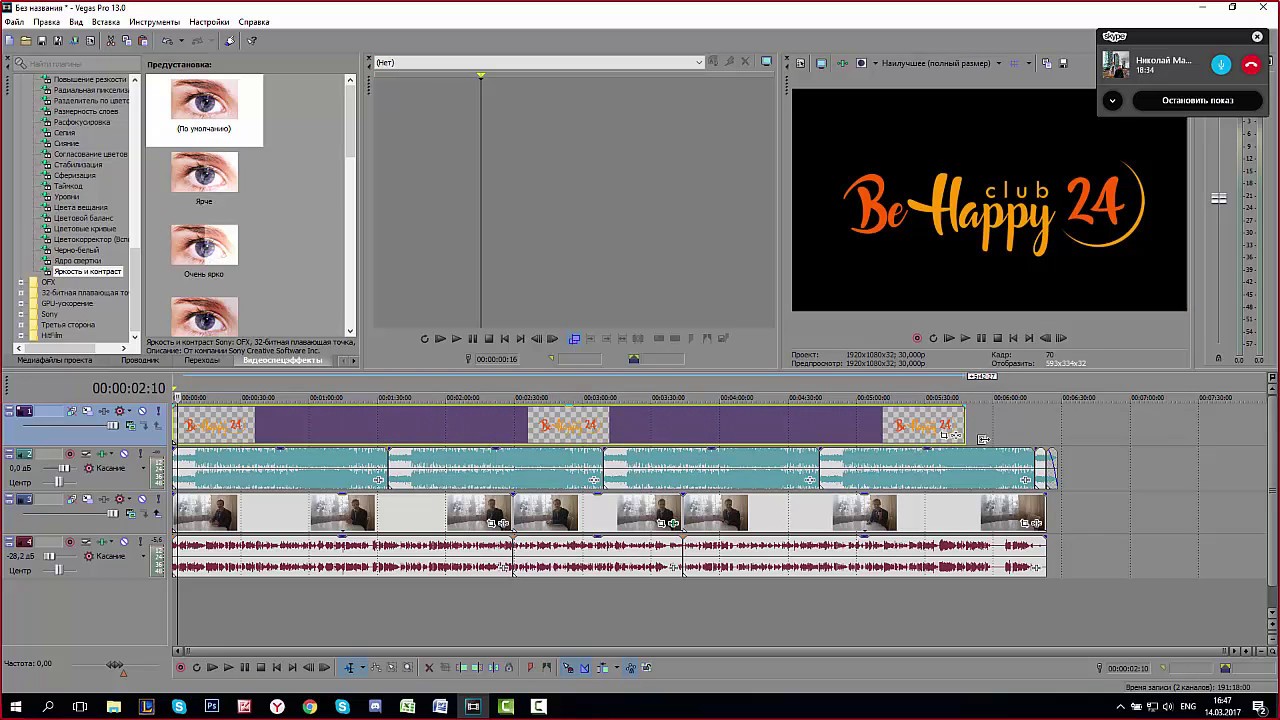The image size is (1280, 720).
Task: Toggle snapping in the timeline toolbar
Action: (x=568, y=668)
